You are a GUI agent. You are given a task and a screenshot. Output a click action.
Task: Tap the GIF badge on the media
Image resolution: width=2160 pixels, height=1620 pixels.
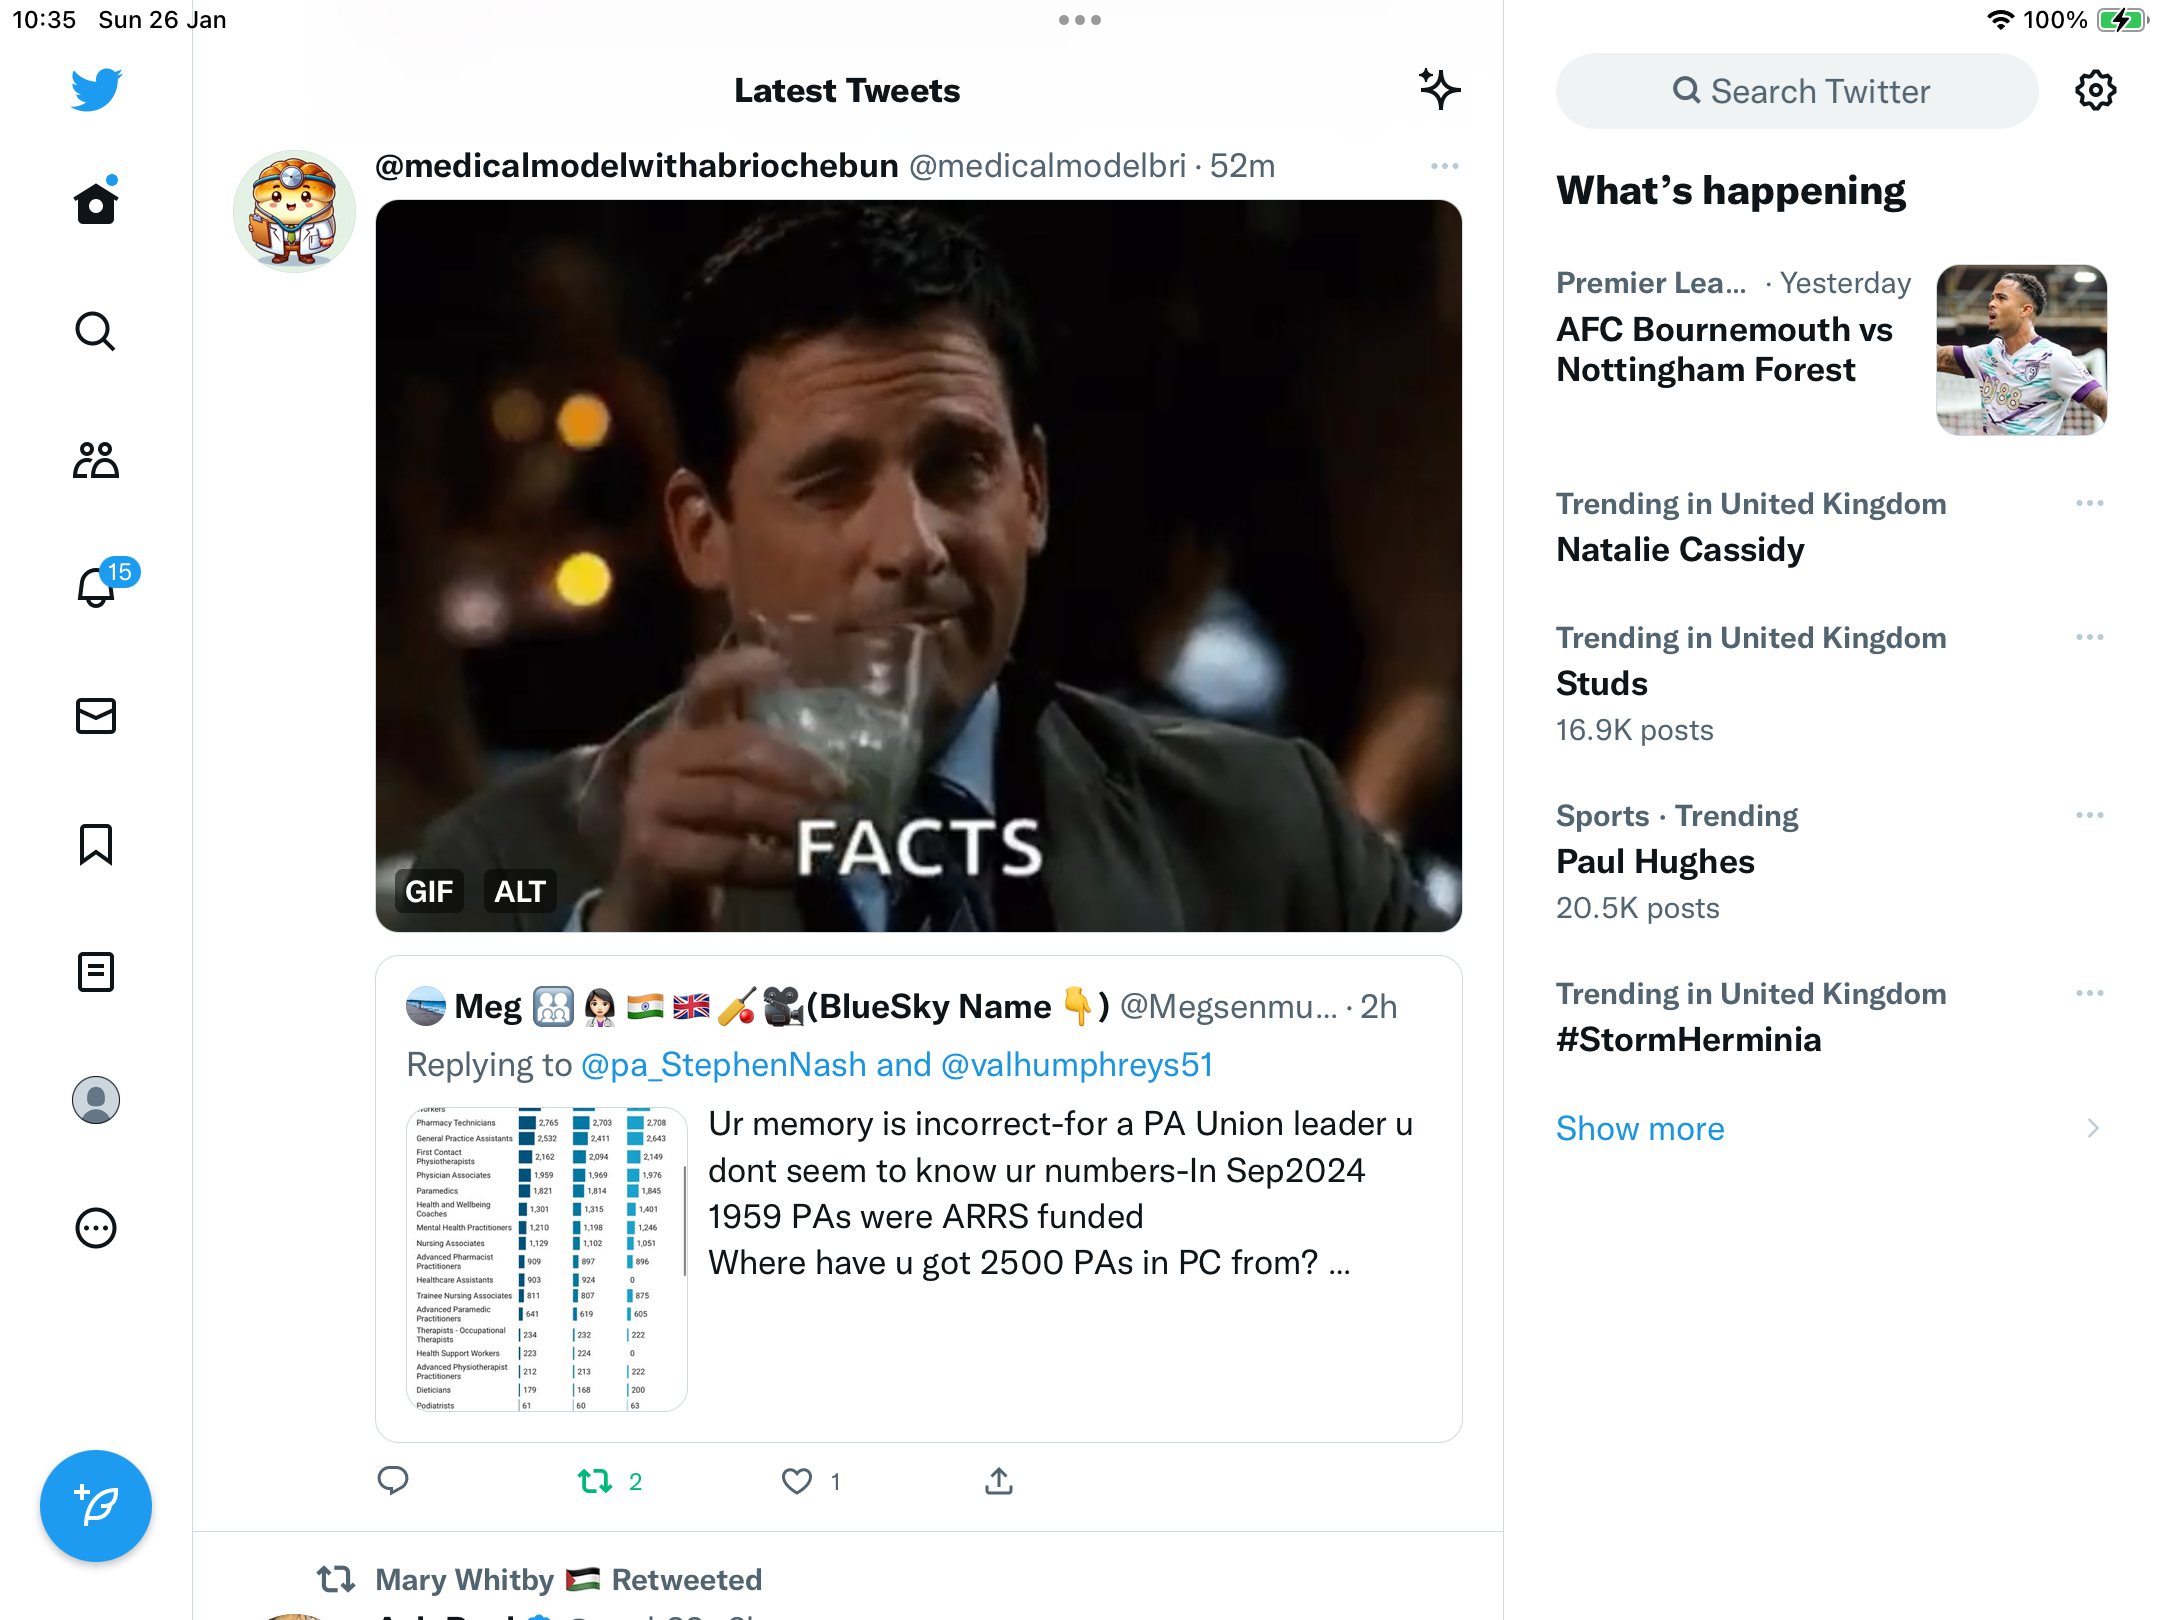click(429, 891)
